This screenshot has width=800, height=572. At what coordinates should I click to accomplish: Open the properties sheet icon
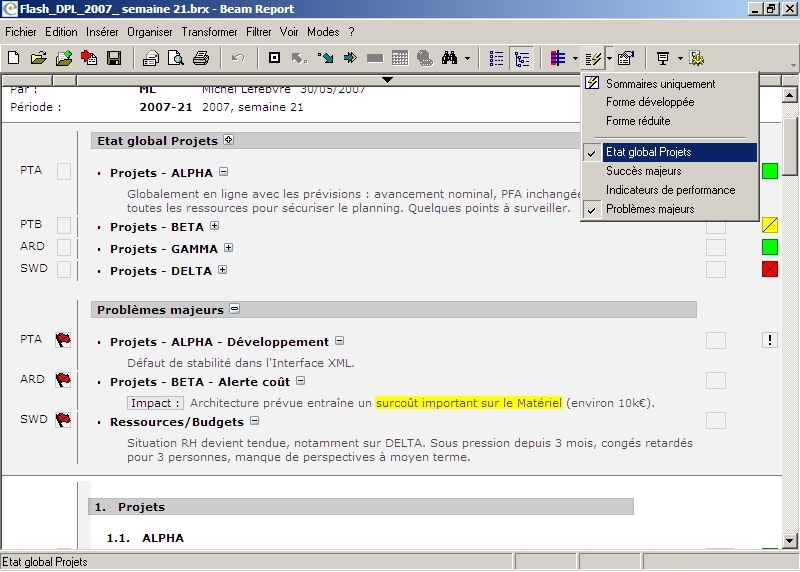click(626, 59)
